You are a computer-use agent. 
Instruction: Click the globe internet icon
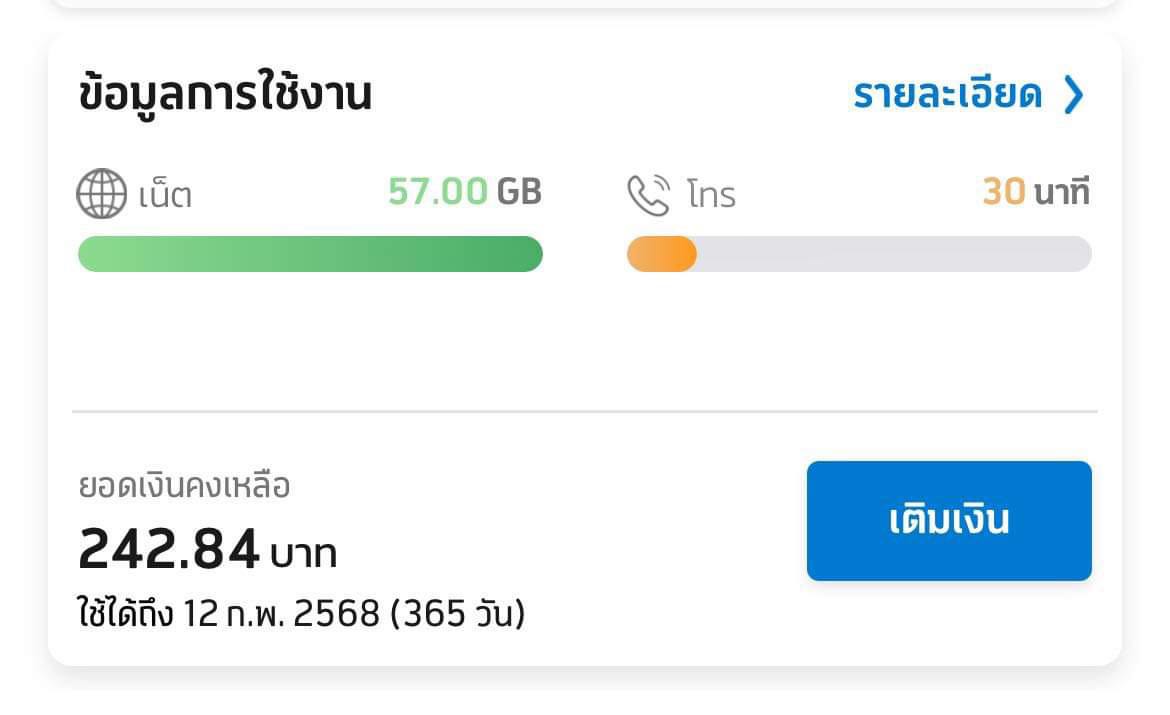click(x=102, y=194)
